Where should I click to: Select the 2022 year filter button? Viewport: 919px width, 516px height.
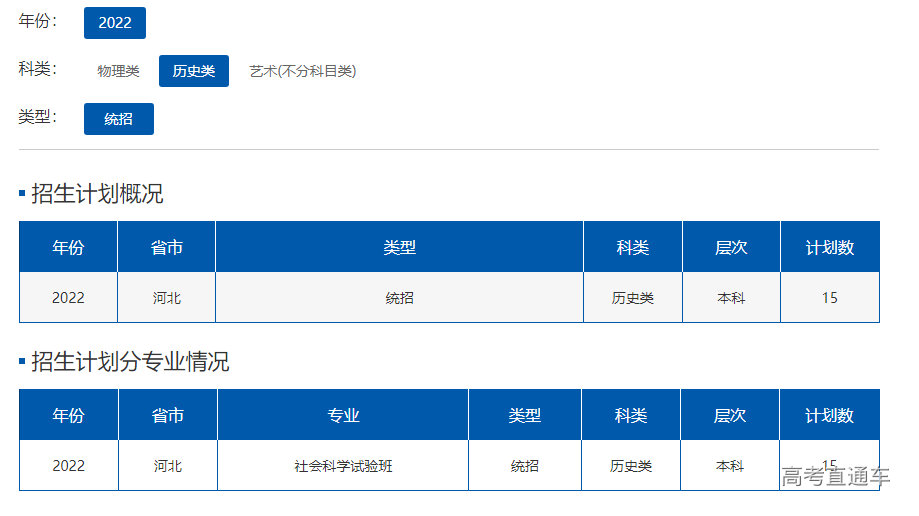click(x=115, y=23)
